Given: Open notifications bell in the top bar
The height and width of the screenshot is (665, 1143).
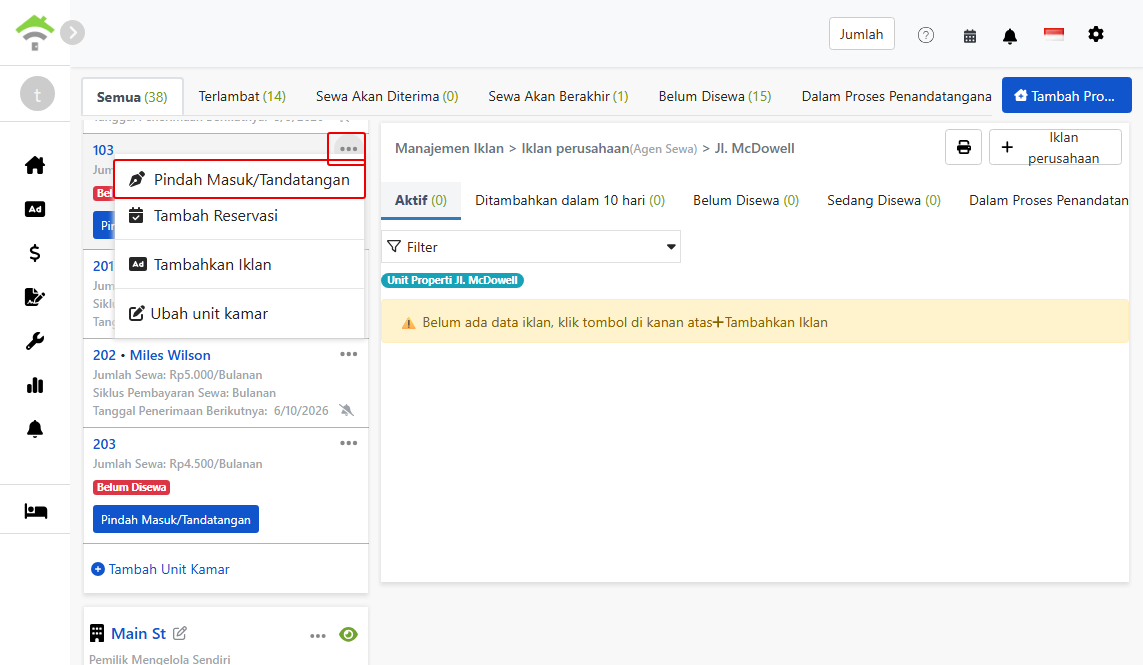Looking at the screenshot, I should [x=1010, y=36].
